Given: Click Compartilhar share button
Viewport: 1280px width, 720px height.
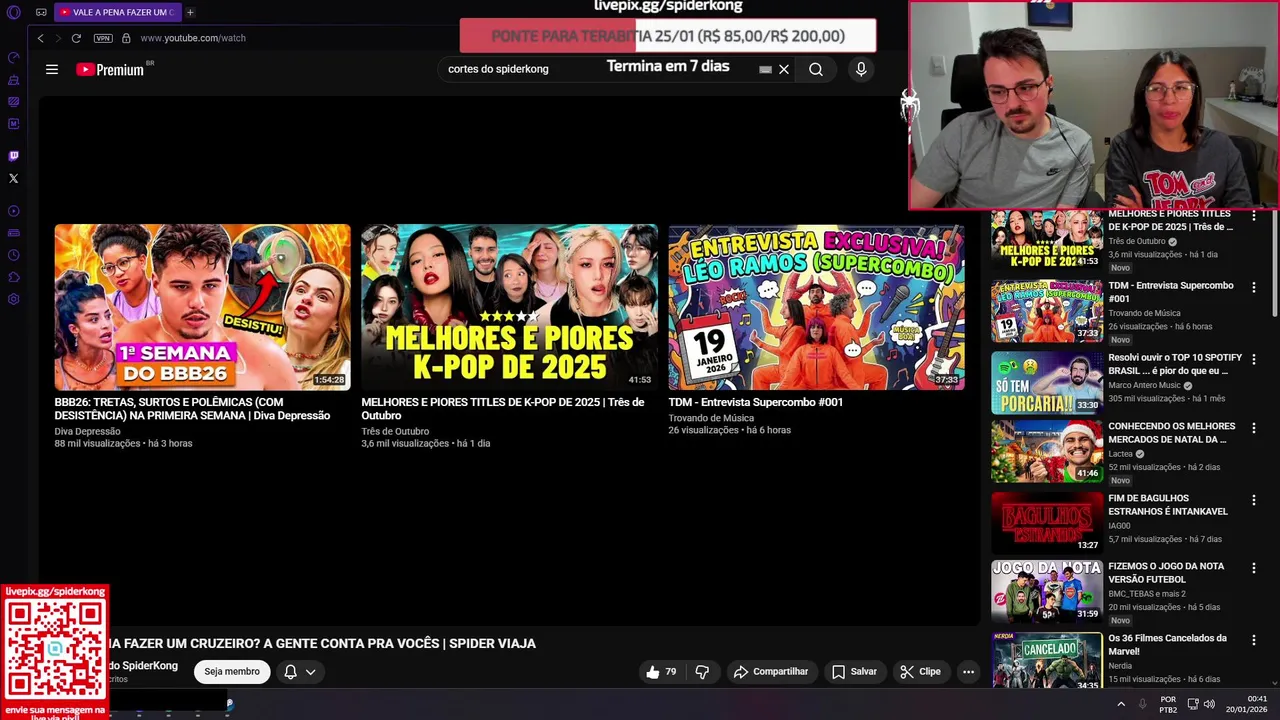Looking at the screenshot, I should (x=770, y=672).
